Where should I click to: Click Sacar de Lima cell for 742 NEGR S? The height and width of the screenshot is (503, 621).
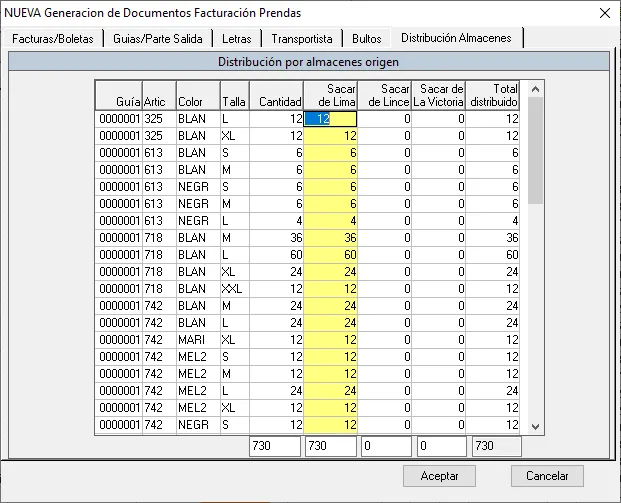330,425
